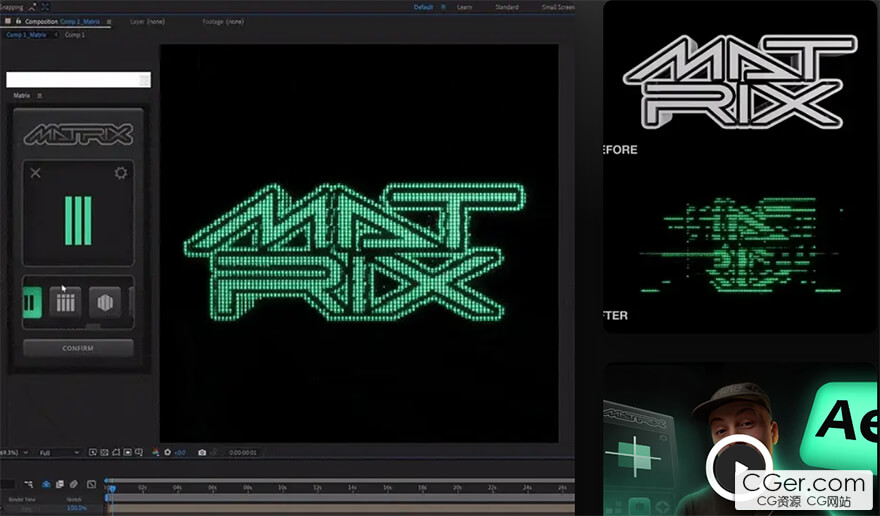Click the BEFORE white Matrix logo image
880x516 pixels.
(740, 81)
